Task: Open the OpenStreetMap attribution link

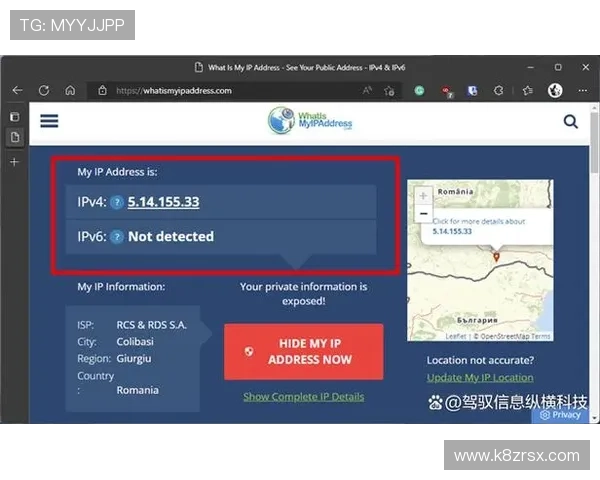Action: [x=503, y=336]
